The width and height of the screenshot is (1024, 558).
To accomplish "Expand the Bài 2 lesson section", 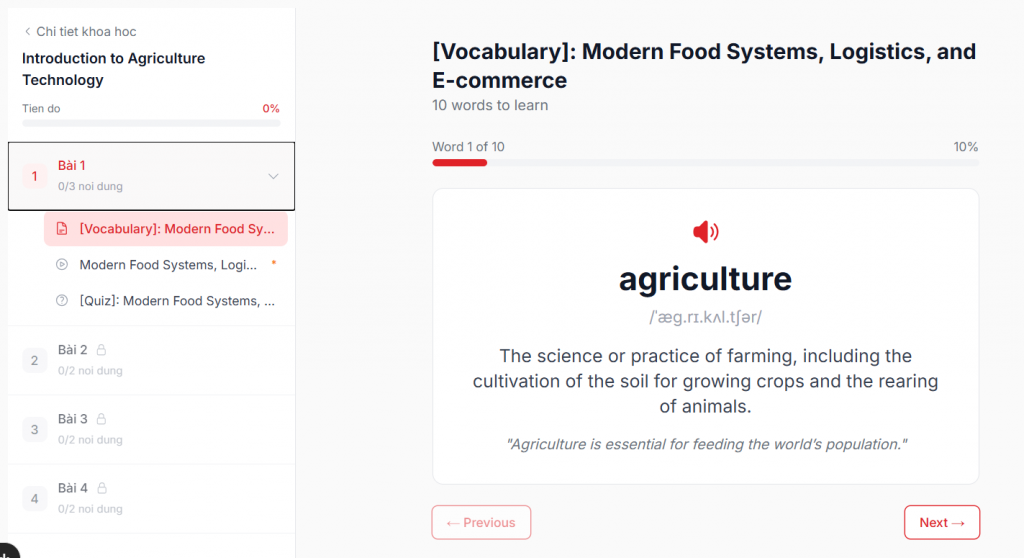I will 150,360.
